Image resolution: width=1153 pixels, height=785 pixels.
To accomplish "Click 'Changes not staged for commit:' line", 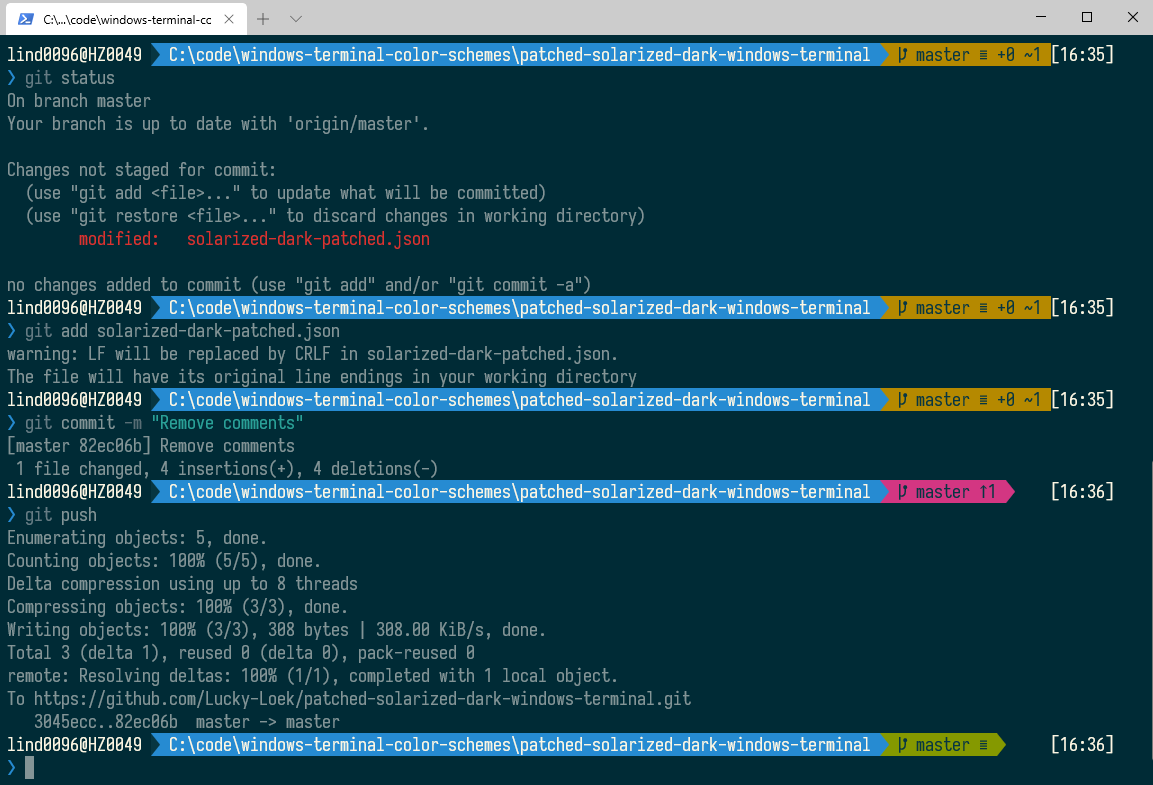I will coord(141,170).
